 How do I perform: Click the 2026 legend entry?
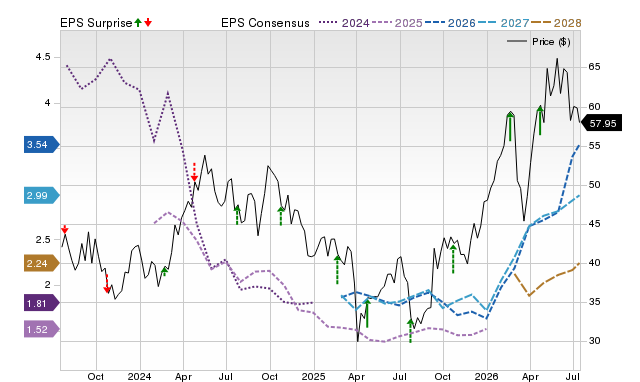(450, 23)
